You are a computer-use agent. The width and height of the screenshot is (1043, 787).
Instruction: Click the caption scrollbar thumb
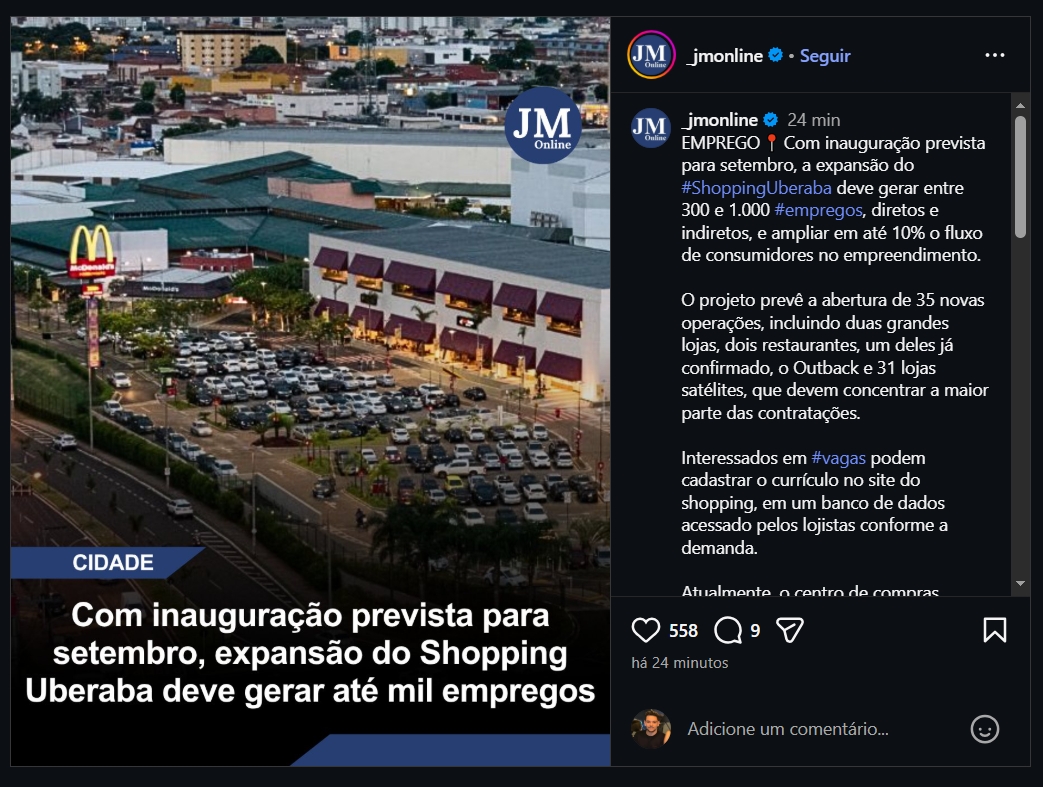[1020, 177]
